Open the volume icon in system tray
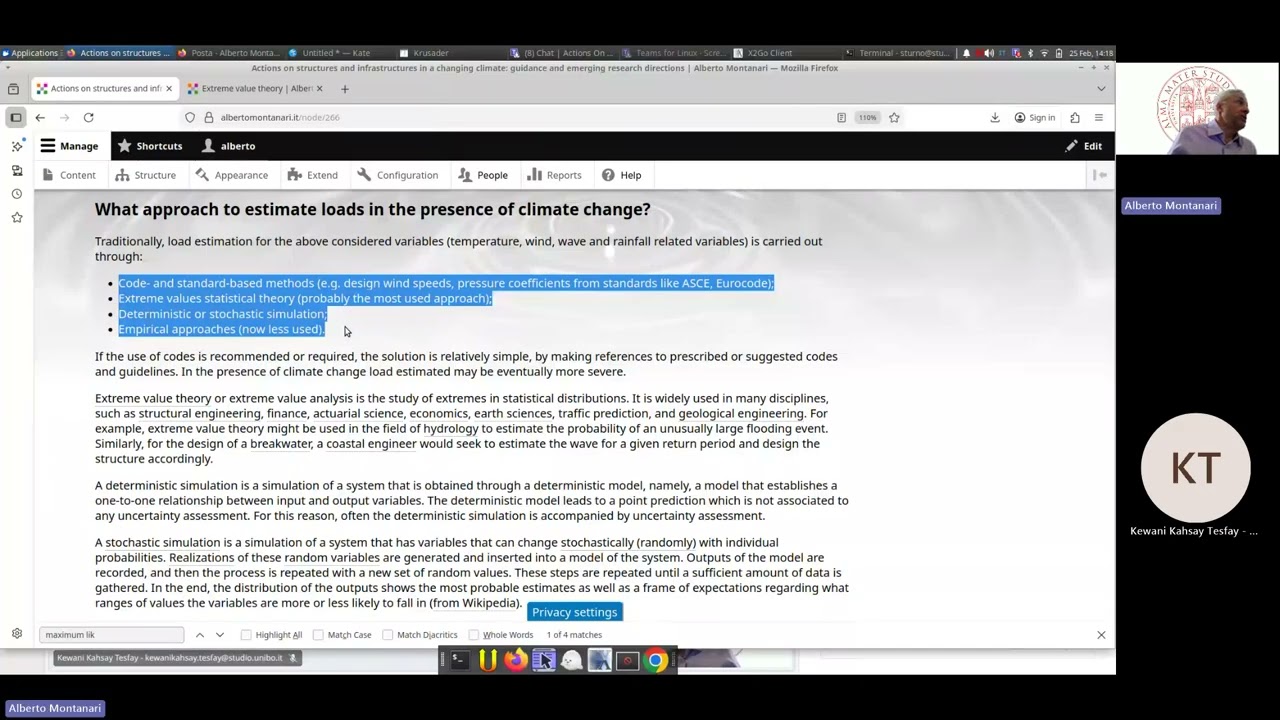The width and height of the screenshot is (1280, 720). coord(989,53)
